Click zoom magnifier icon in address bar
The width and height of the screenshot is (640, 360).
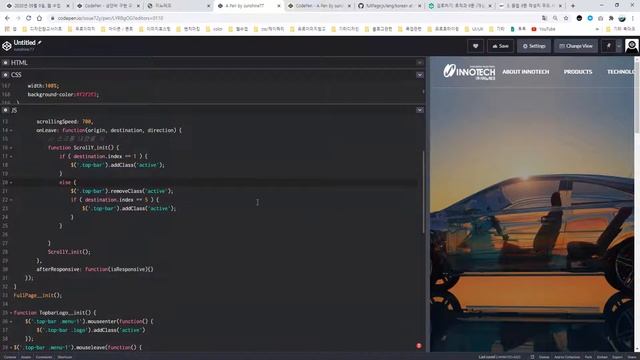pos(555,18)
